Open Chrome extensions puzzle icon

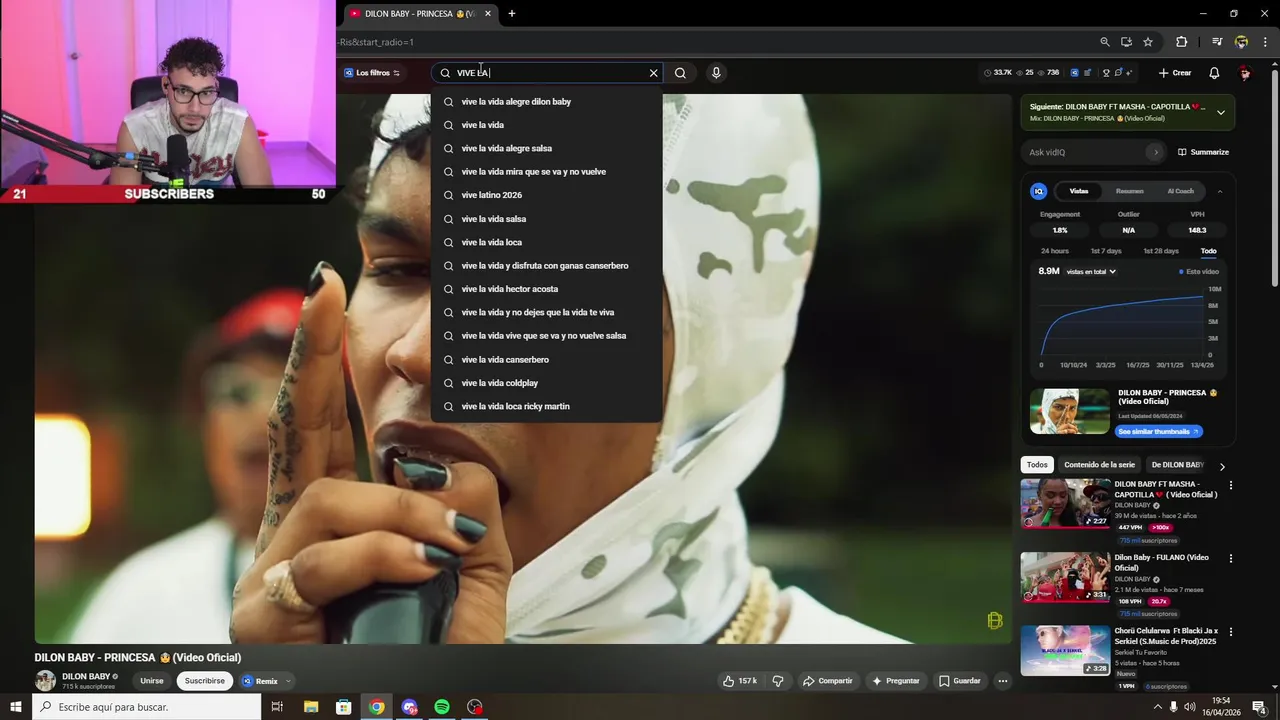(x=1181, y=42)
